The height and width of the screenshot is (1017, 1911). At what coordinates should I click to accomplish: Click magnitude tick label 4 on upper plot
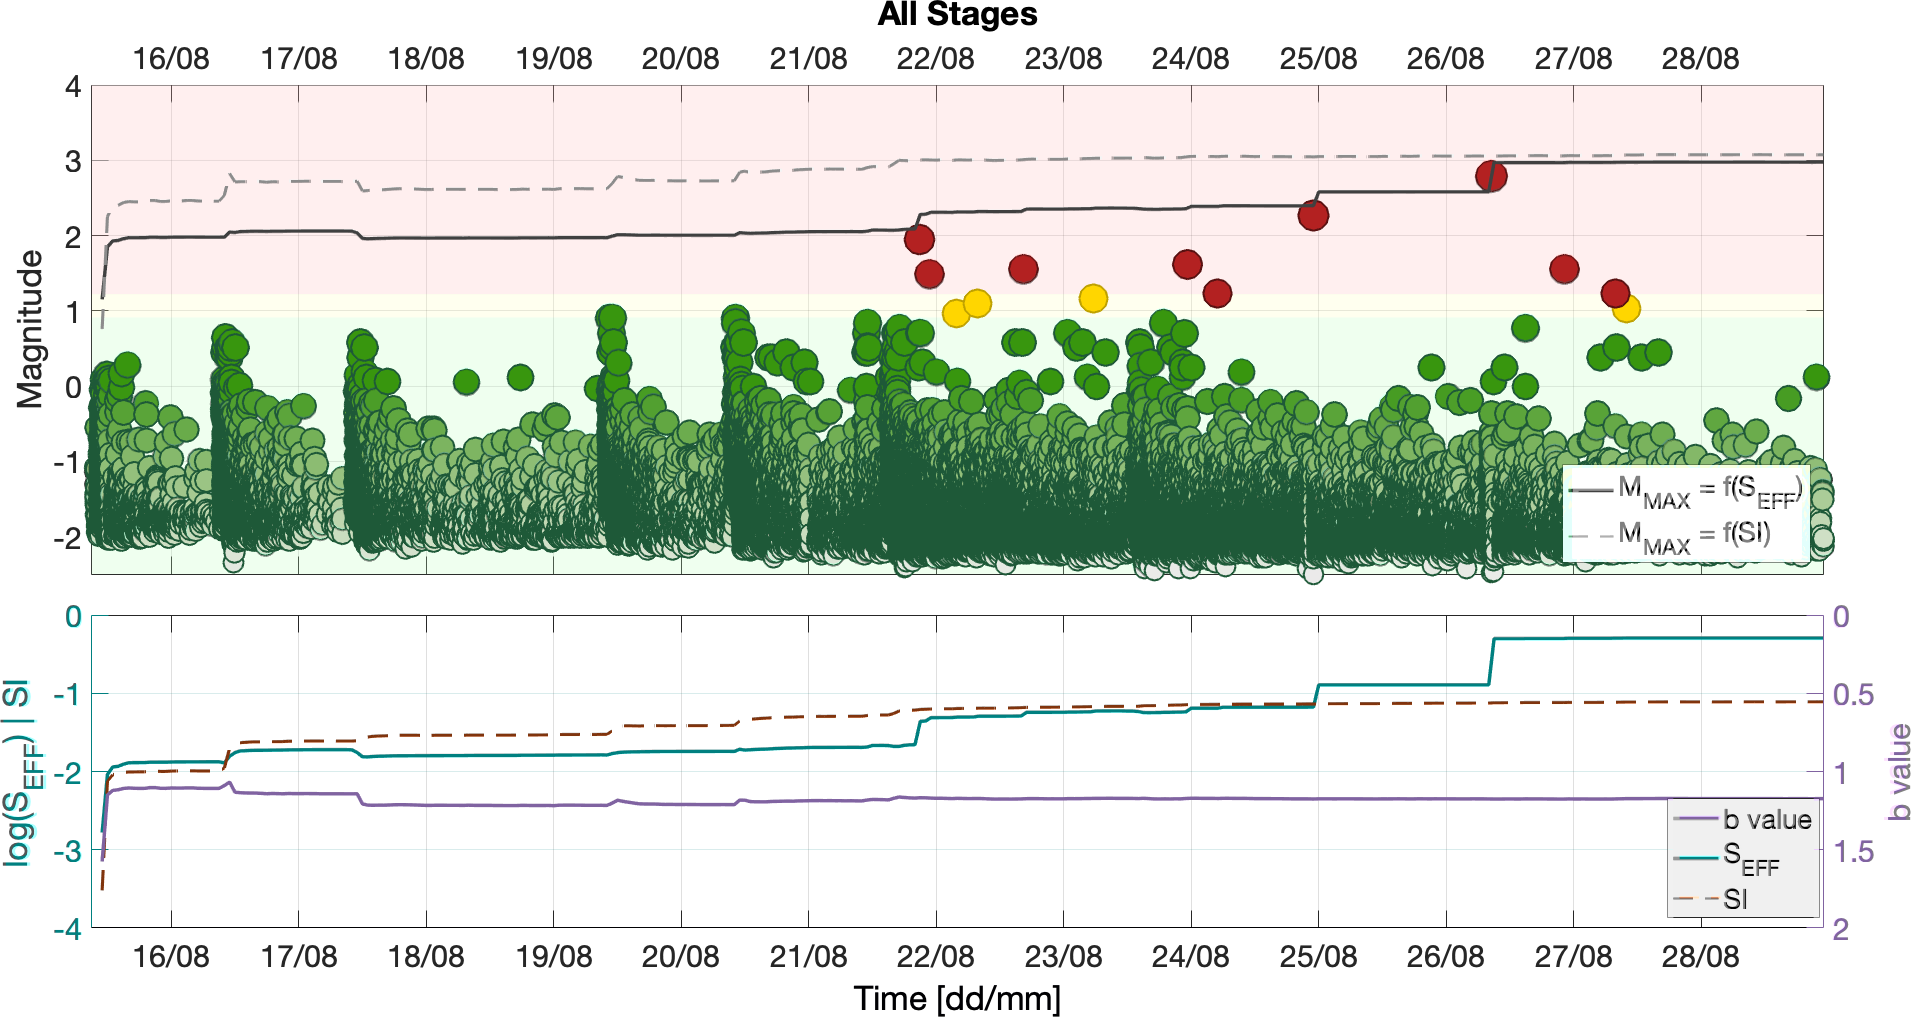(75, 86)
